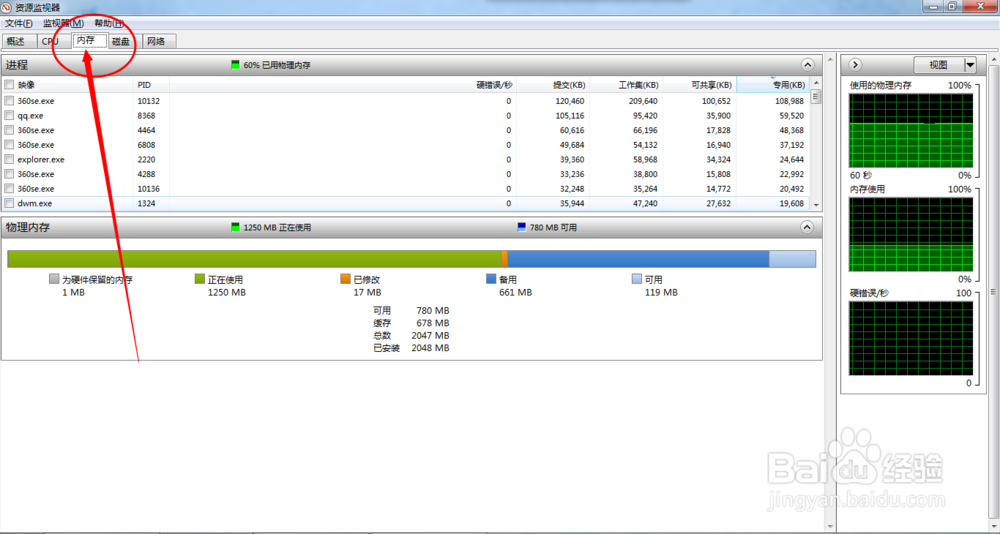Click the 已安装 2048 MB value
The width and height of the screenshot is (1000, 534).
pyautogui.click(x=430, y=348)
